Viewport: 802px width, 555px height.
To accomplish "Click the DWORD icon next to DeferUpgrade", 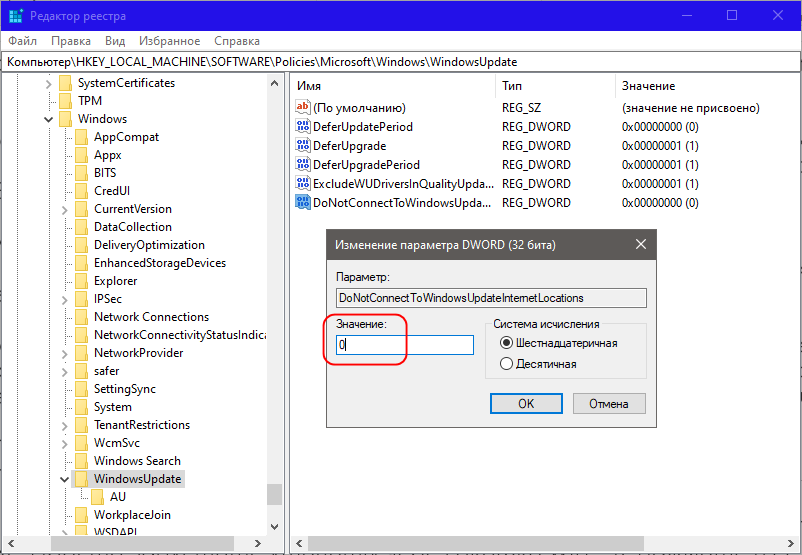I will point(303,145).
